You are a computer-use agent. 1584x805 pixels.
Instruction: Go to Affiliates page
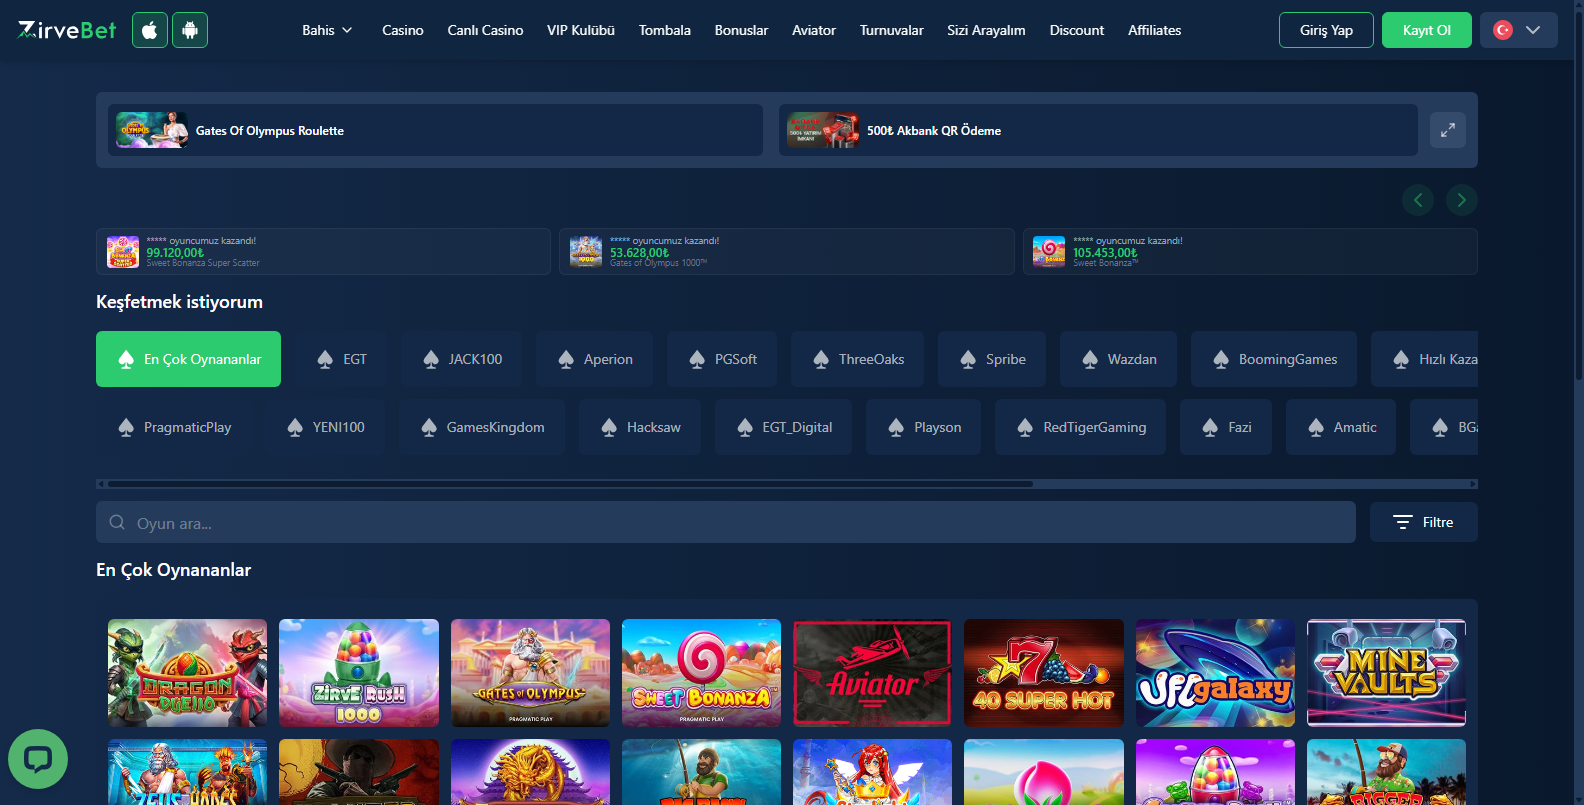[x=1155, y=30]
